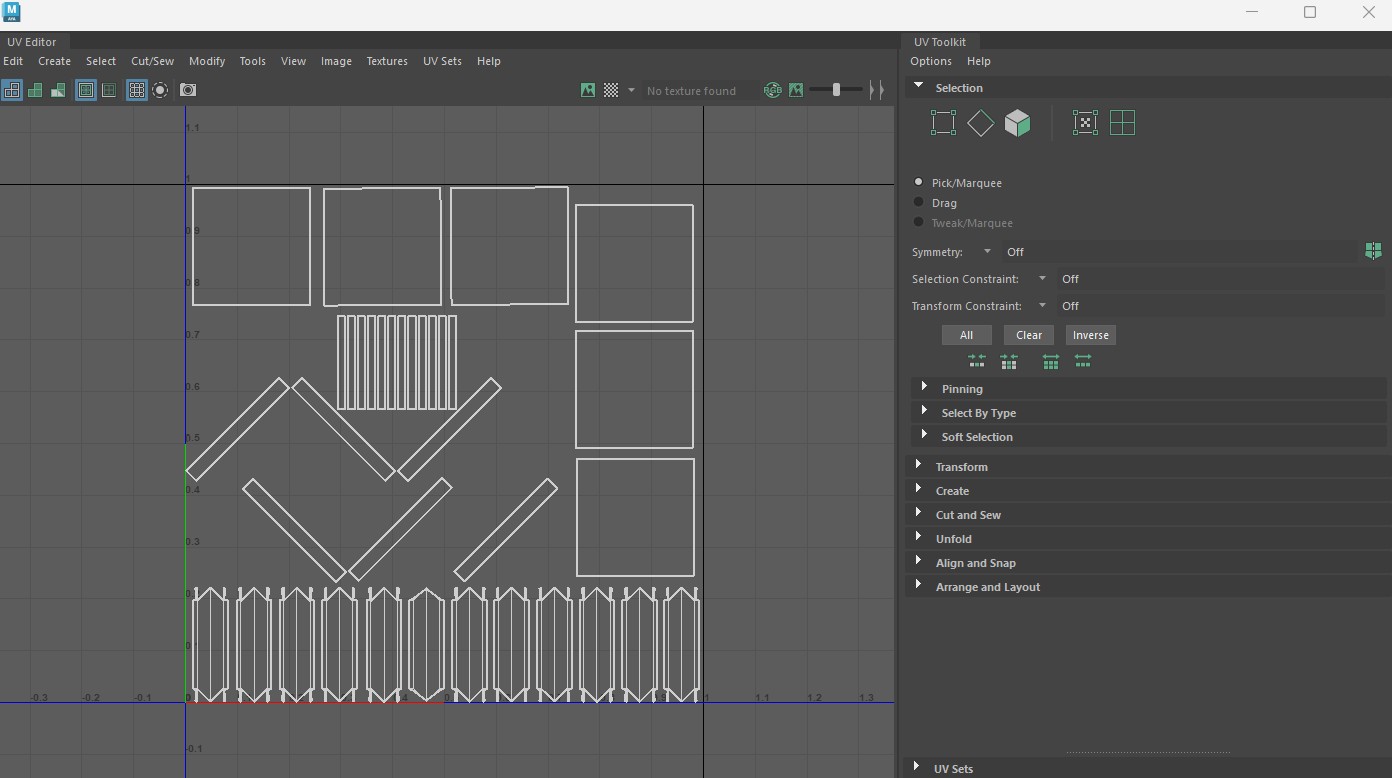This screenshot has height=778, width=1392.
Task: Open the Modify menu
Action: pos(207,61)
